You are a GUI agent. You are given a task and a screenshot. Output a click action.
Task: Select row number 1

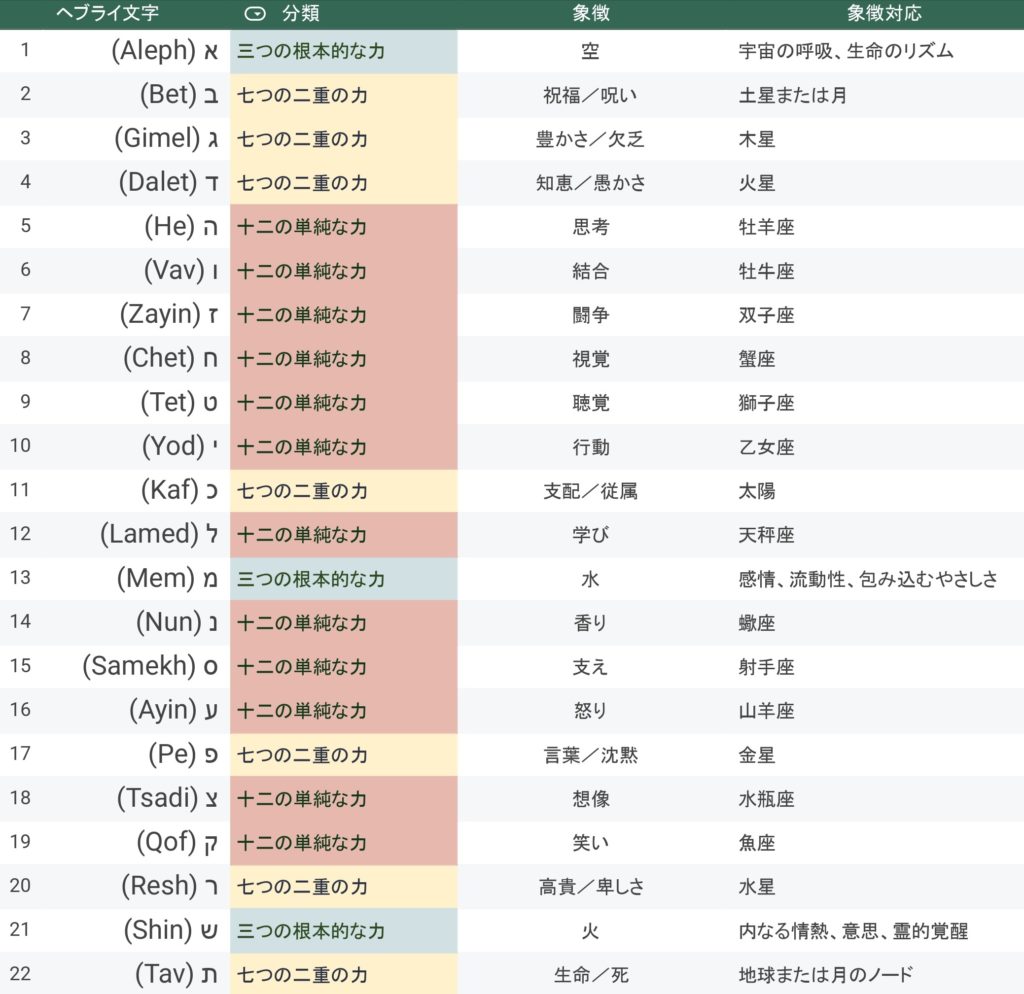pos(25,51)
